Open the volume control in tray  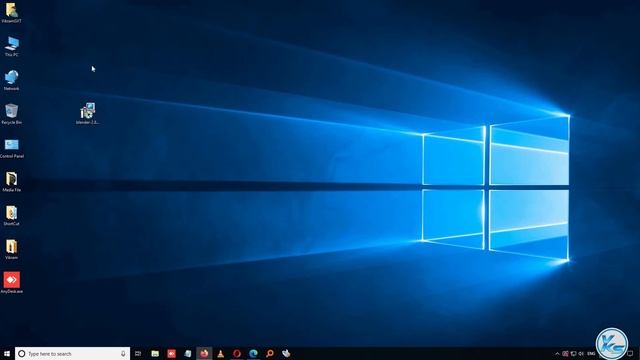point(581,354)
